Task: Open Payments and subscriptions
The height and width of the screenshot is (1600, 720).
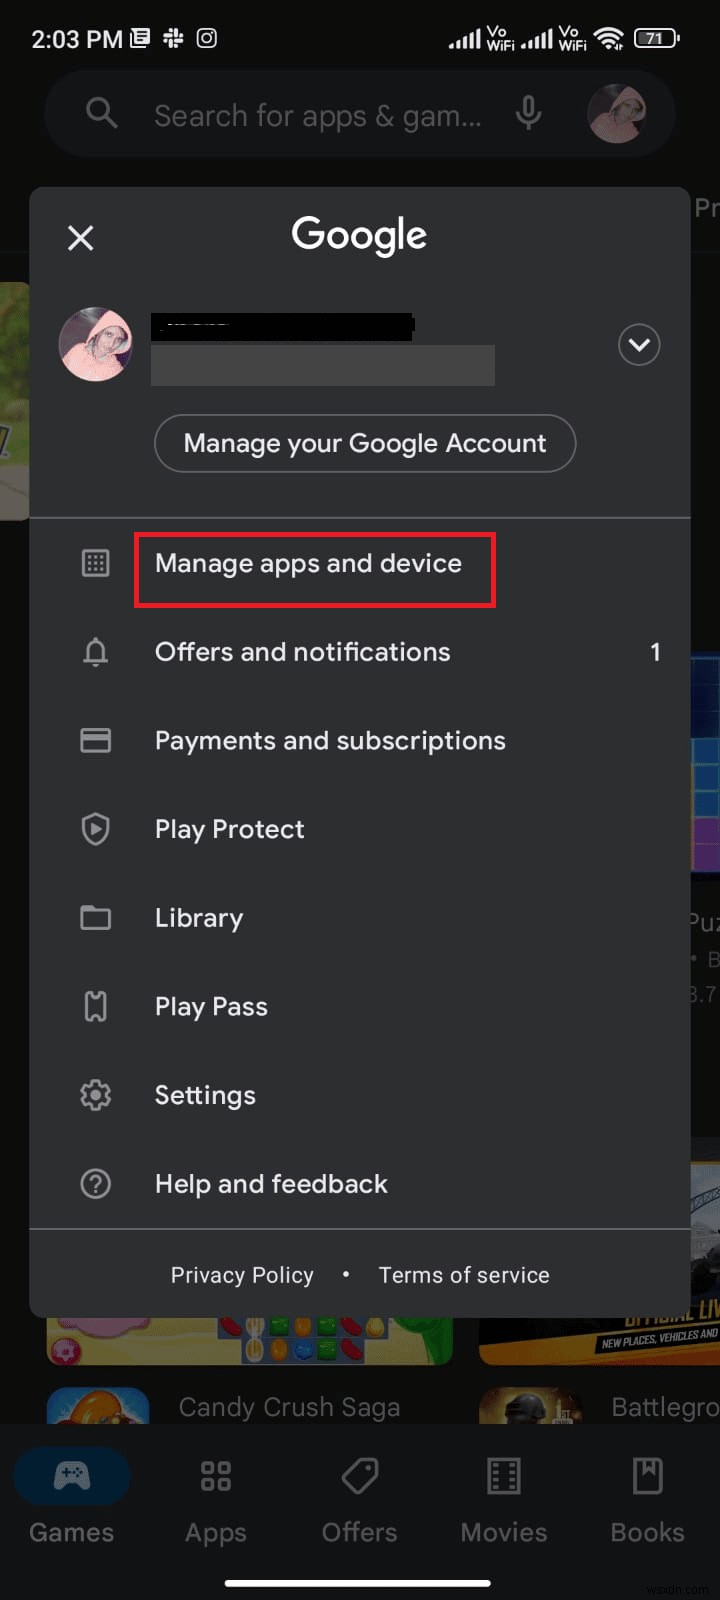Action: 330,740
